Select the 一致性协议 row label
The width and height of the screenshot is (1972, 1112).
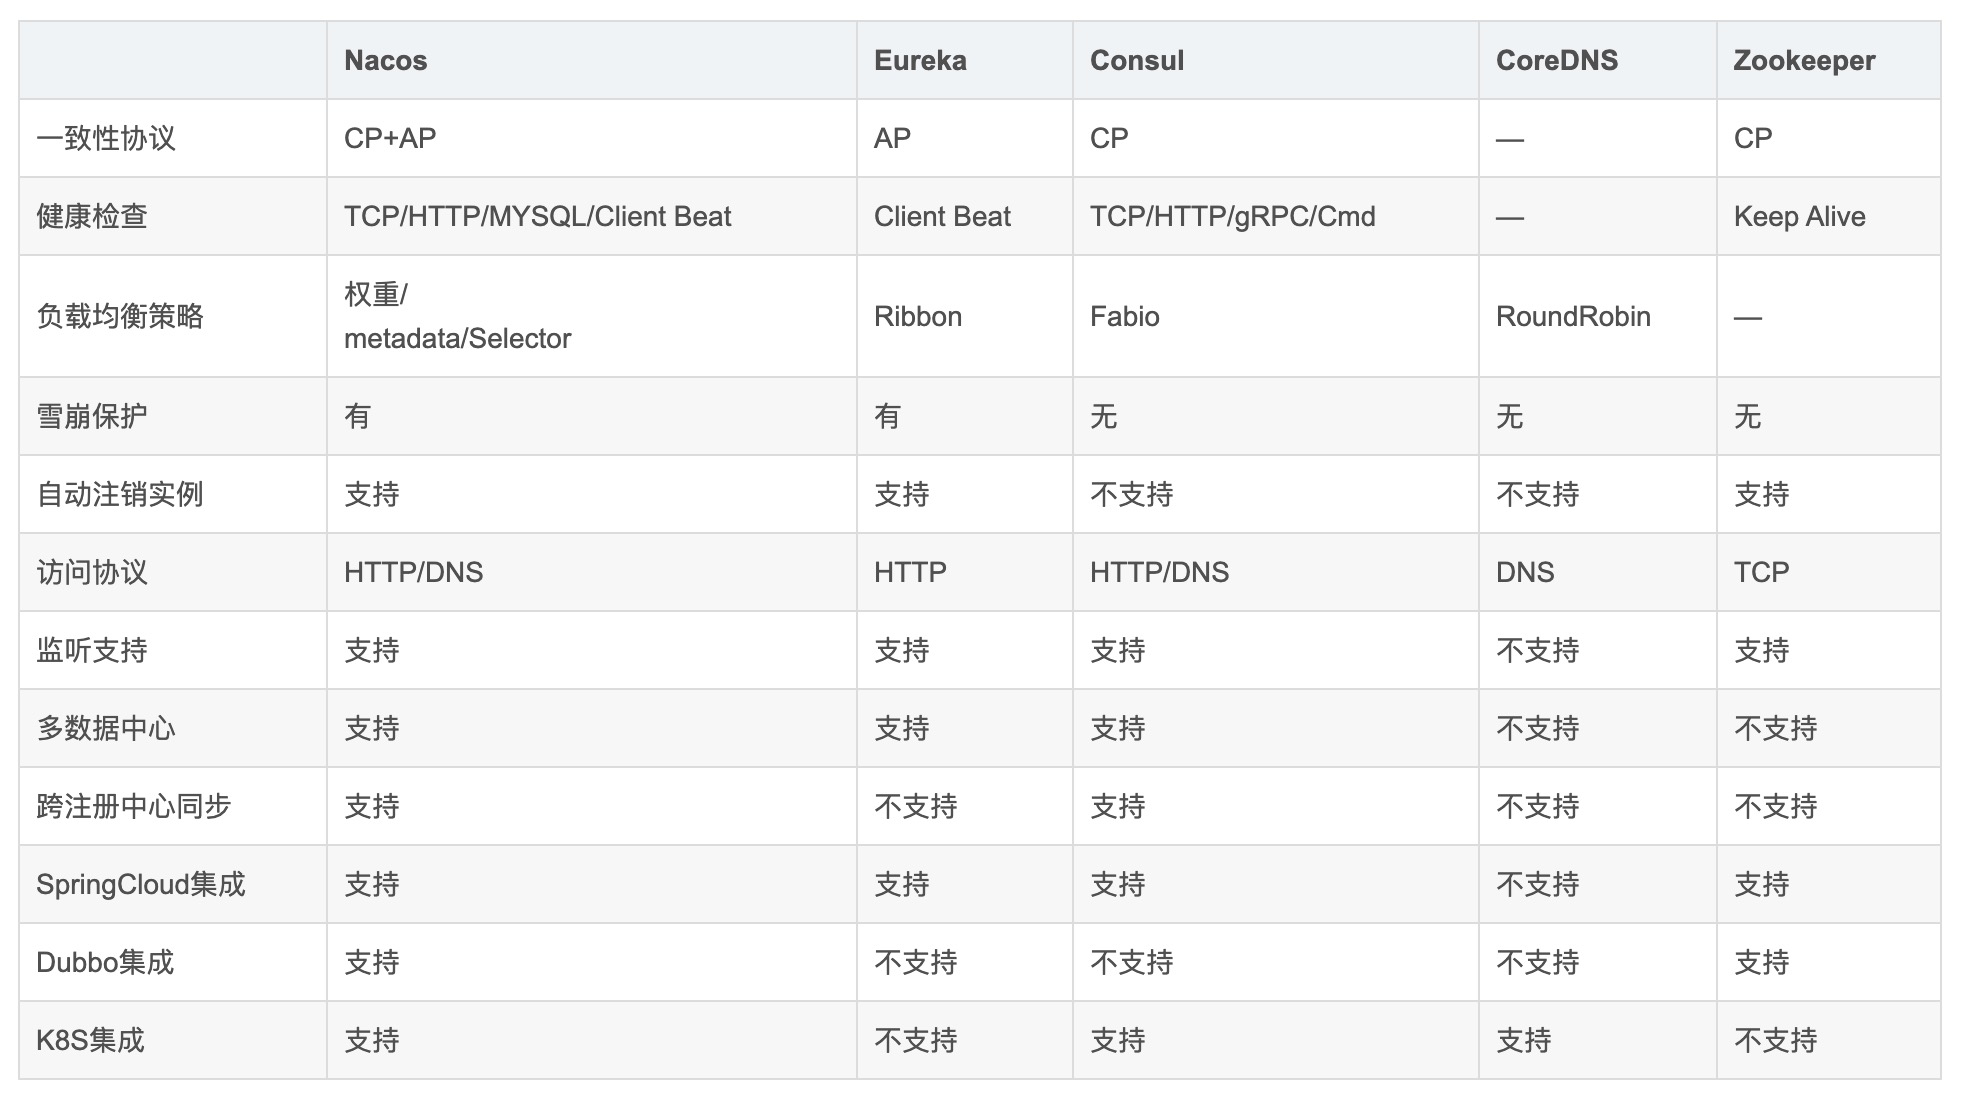106,139
